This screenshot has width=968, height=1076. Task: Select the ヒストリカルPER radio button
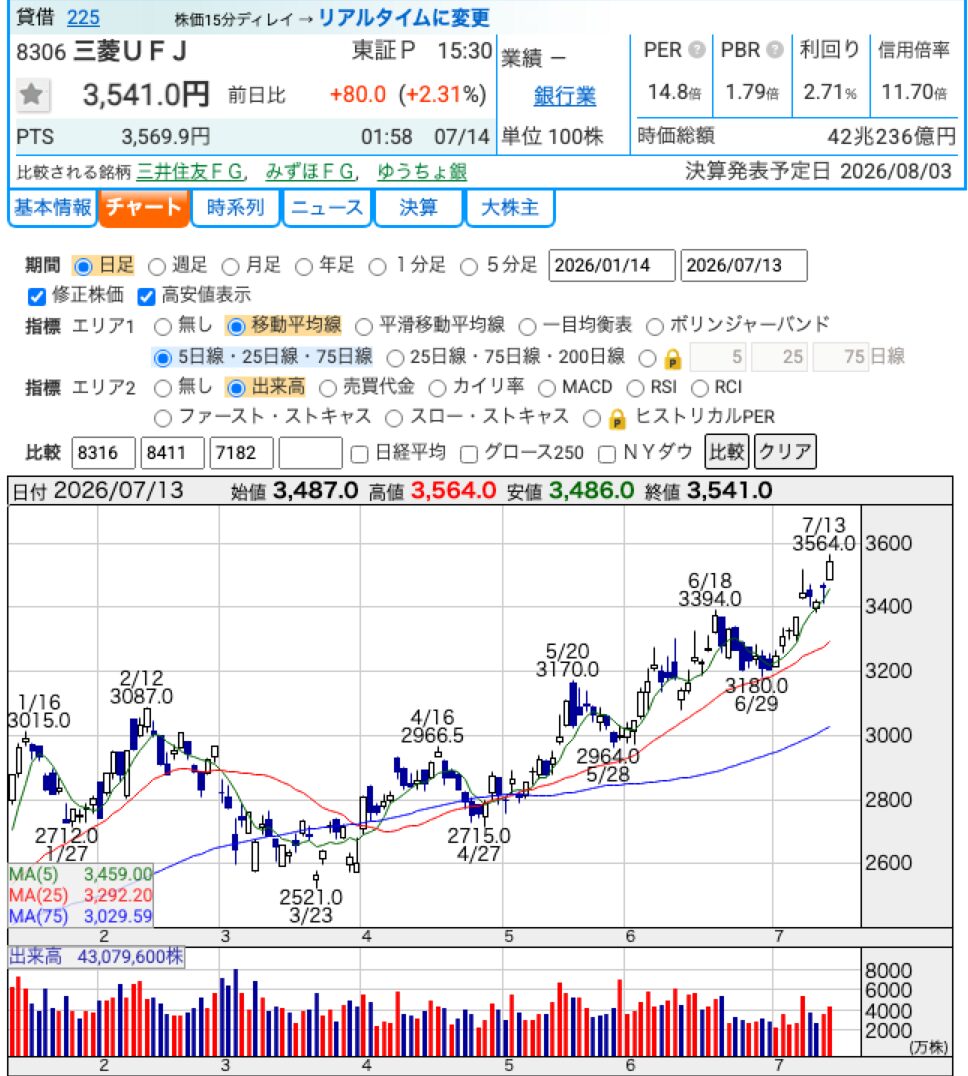point(591,418)
